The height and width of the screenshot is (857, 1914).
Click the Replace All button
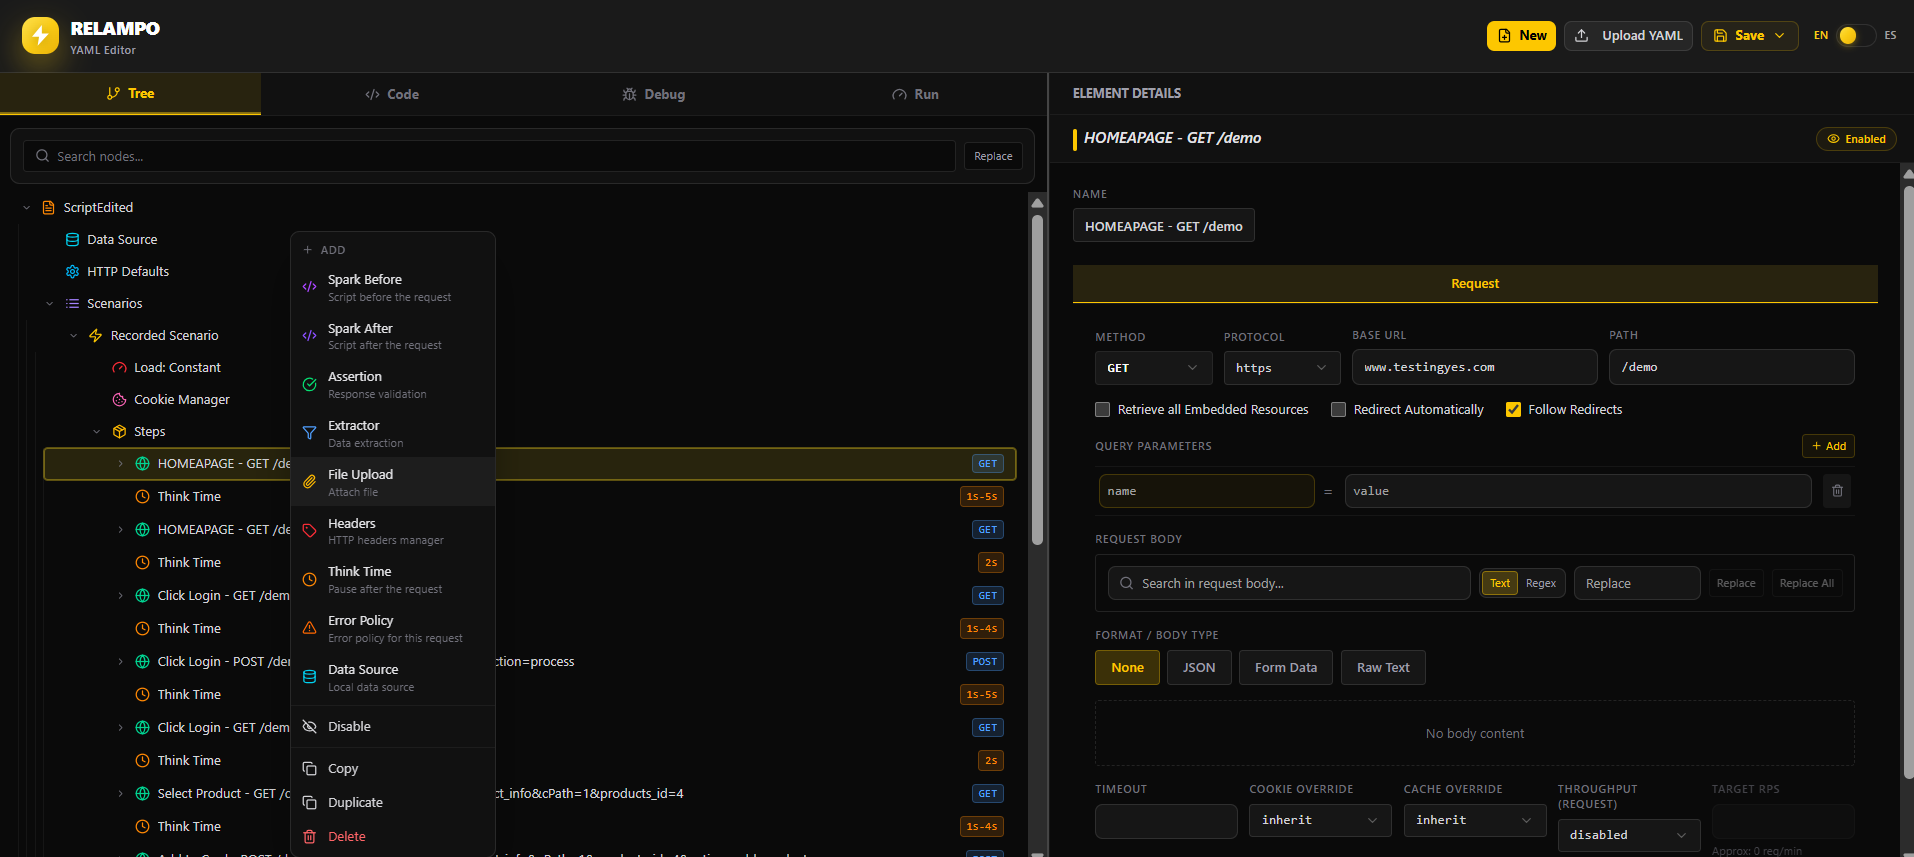(x=1807, y=583)
